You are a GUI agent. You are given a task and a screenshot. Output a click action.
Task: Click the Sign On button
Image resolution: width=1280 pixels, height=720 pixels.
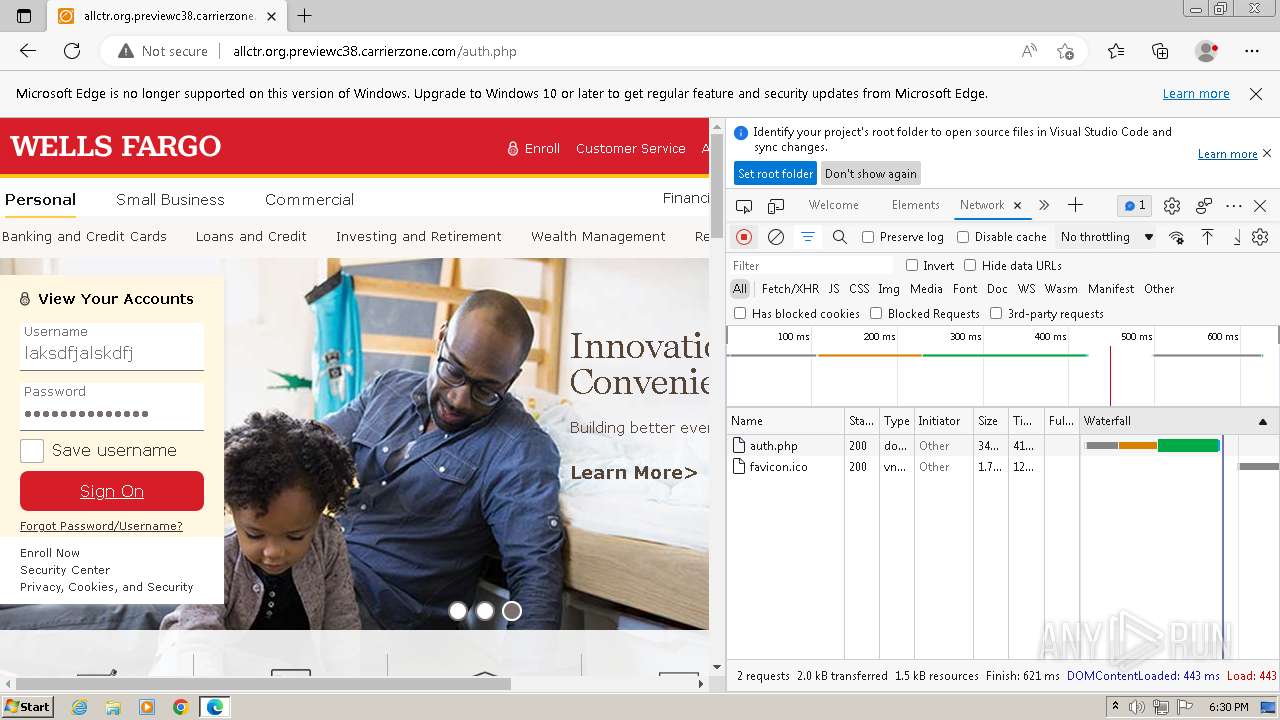tap(112, 491)
